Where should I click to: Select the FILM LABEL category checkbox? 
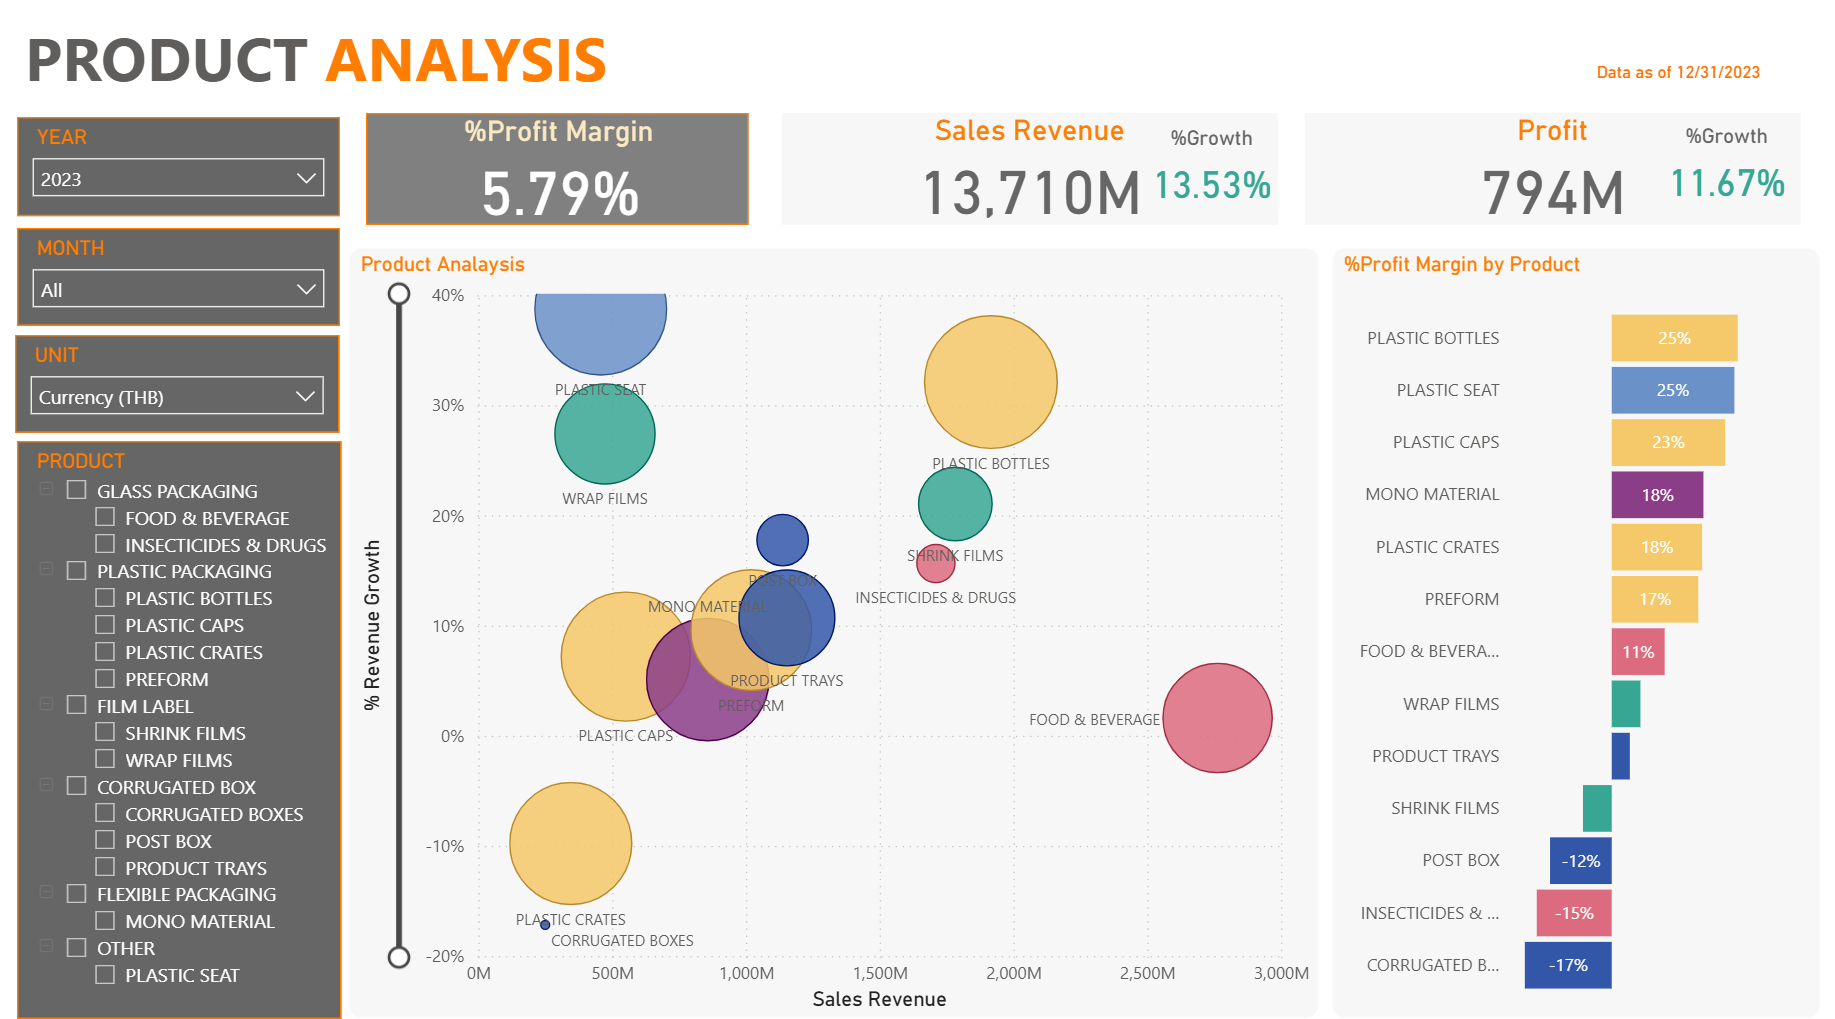click(x=77, y=705)
